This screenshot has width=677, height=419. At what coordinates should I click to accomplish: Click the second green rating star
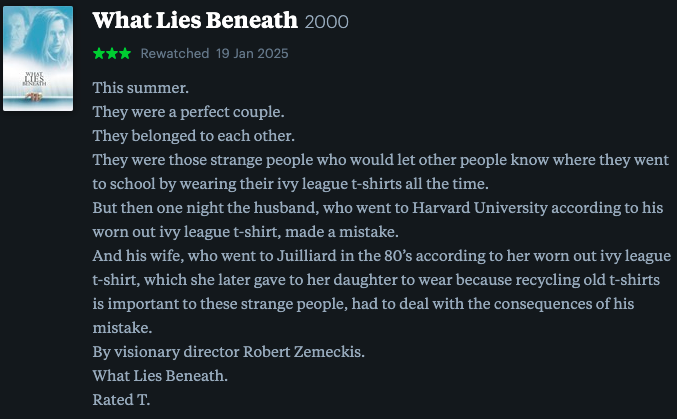[x=112, y=54]
